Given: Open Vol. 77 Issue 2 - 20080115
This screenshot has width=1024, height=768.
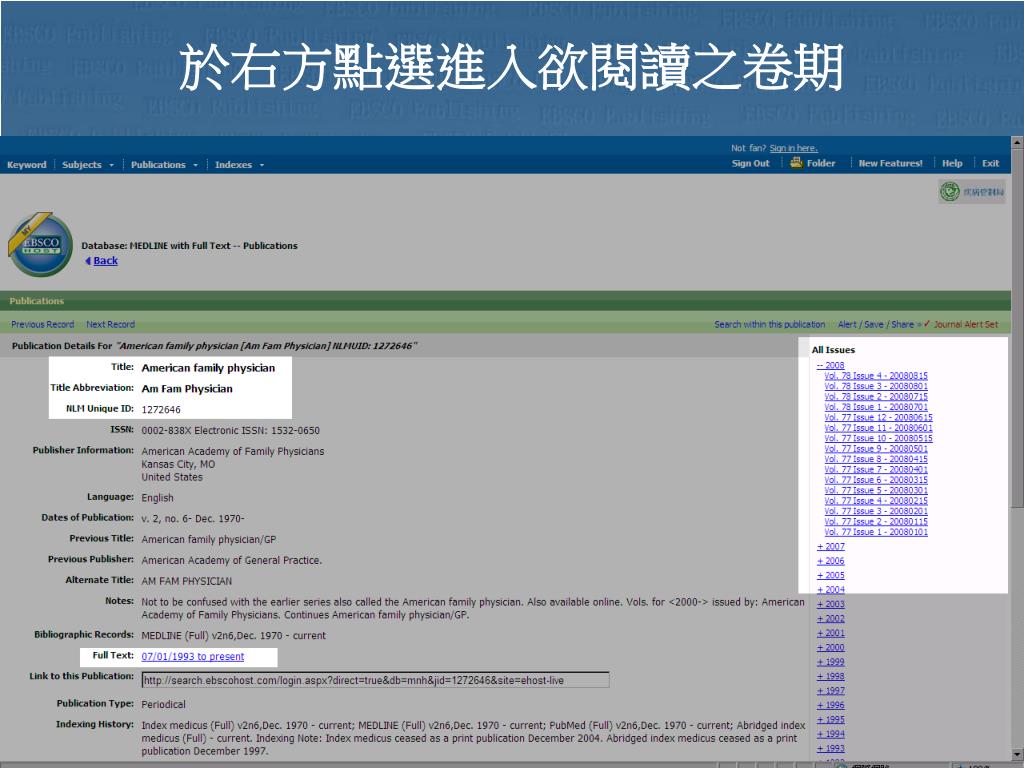Looking at the screenshot, I should [x=876, y=522].
